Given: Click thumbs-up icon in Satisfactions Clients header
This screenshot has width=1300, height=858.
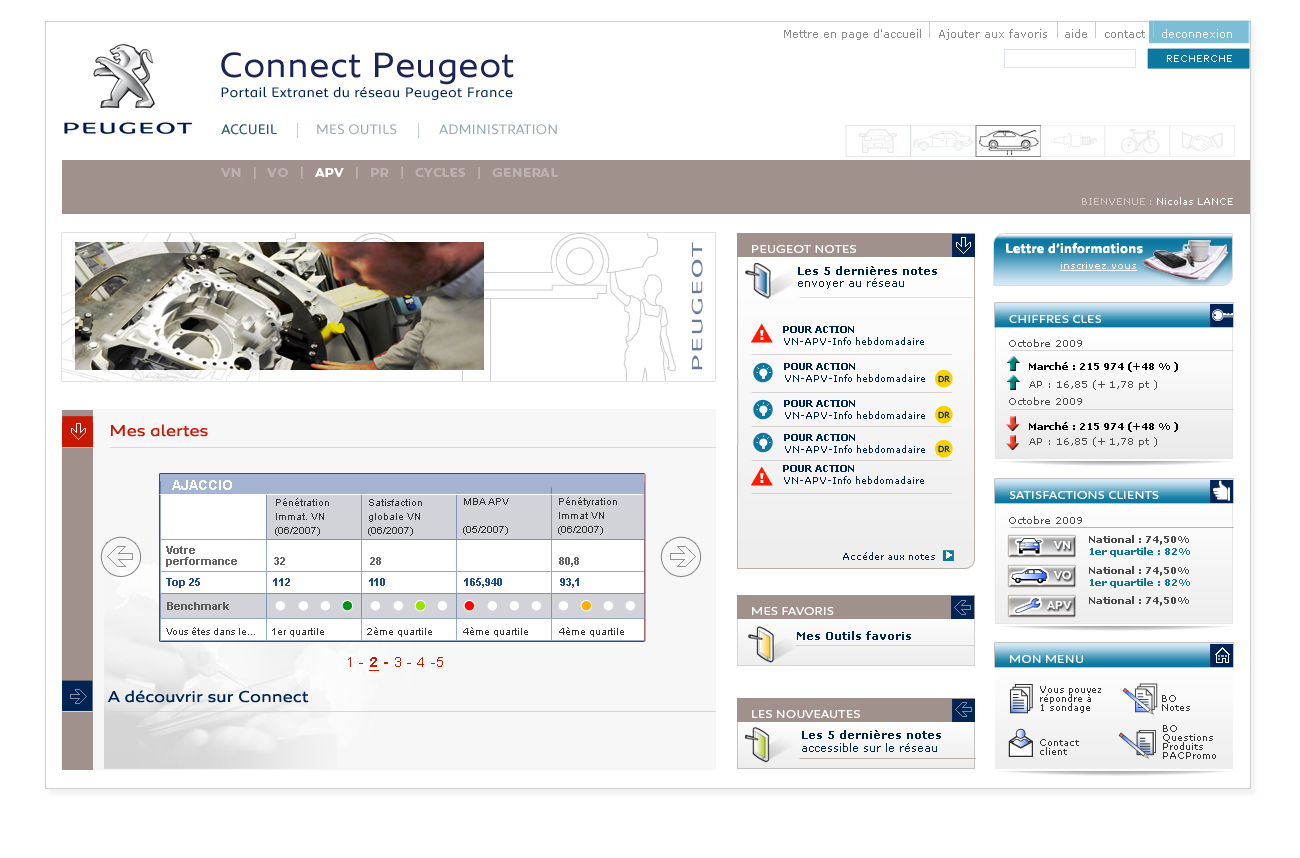Looking at the screenshot, I should pyautogui.click(x=1221, y=491).
